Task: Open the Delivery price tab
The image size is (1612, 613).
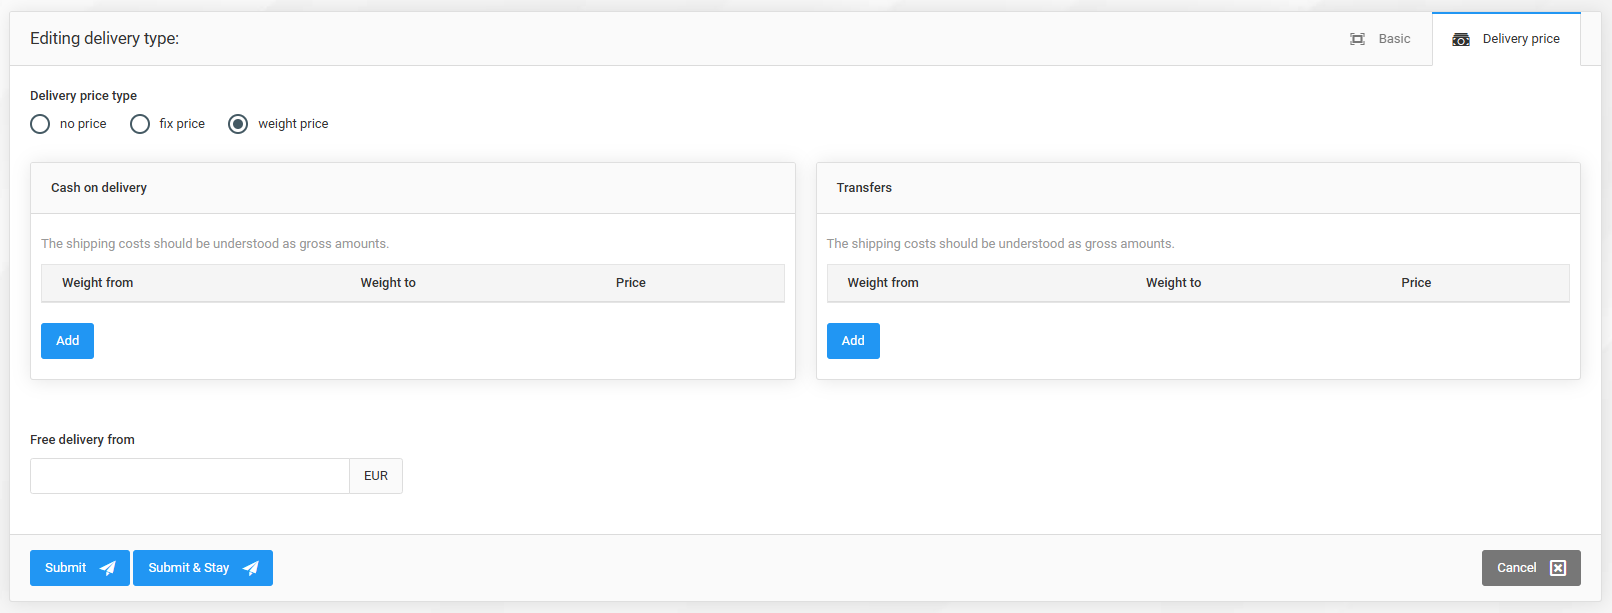Action: tap(1520, 39)
